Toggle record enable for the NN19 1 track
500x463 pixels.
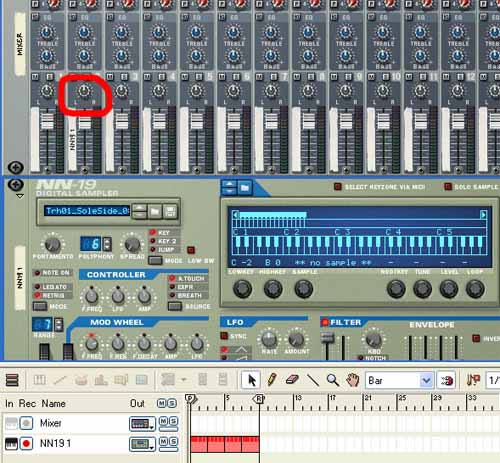click(26, 444)
